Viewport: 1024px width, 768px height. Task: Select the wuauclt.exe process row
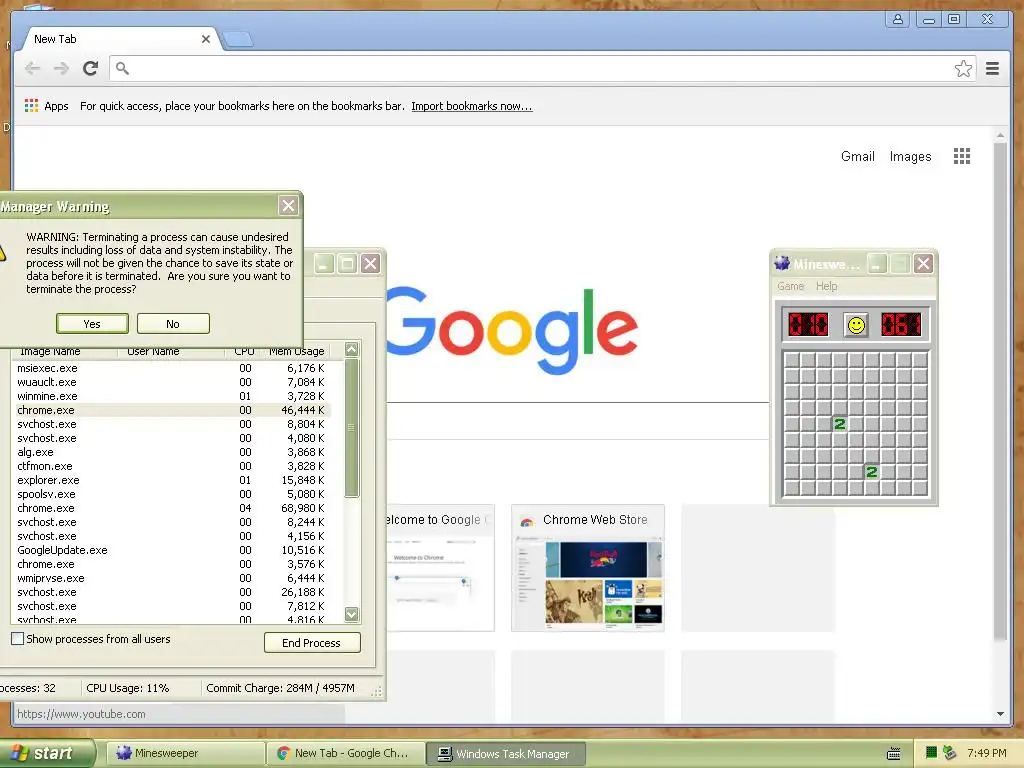pyautogui.click(x=173, y=382)
